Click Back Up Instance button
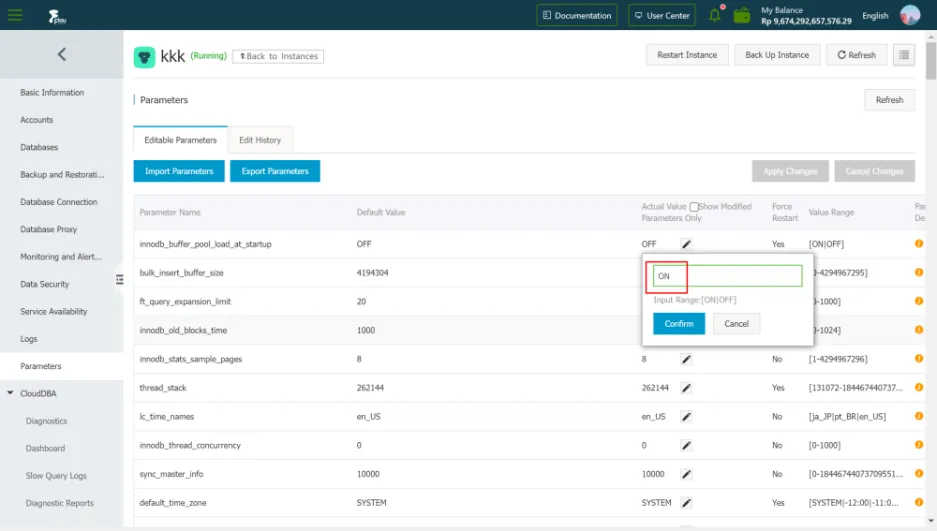This screenshot has height=531, width=937. (x=777, y=55)
